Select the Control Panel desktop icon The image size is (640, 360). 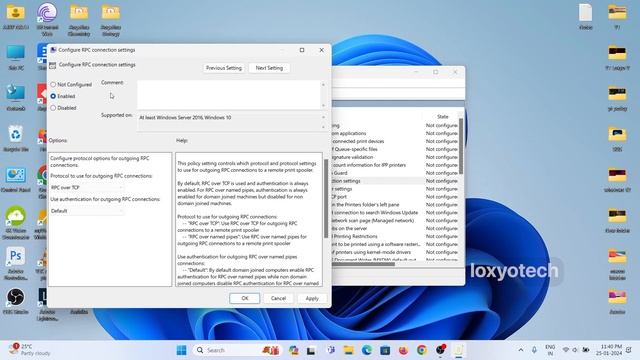(x=16, y=180)
